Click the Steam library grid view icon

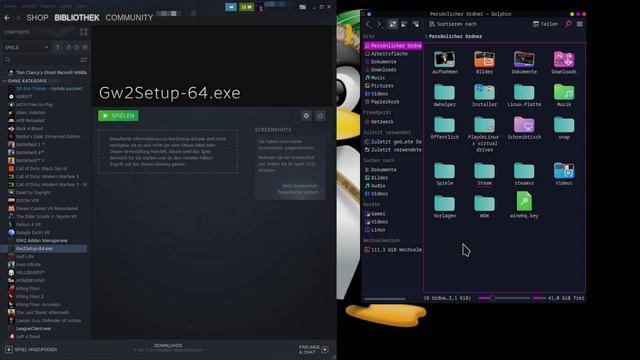click(x=84, y=32)
